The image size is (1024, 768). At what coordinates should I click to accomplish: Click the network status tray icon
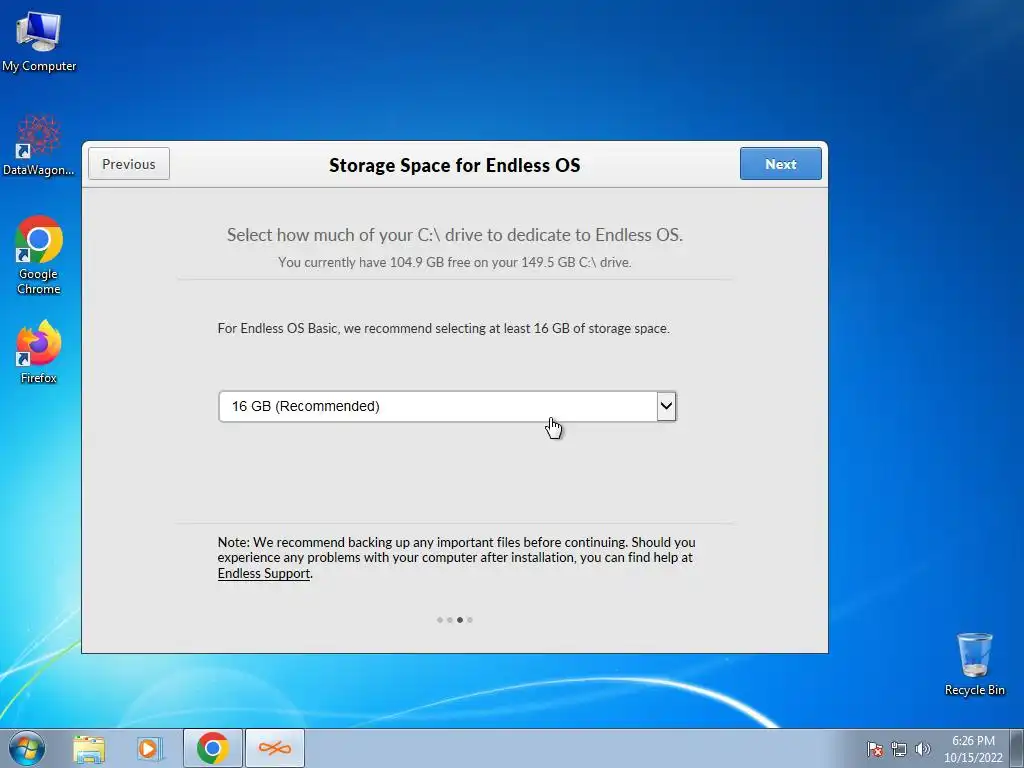(x=899, y=749)
